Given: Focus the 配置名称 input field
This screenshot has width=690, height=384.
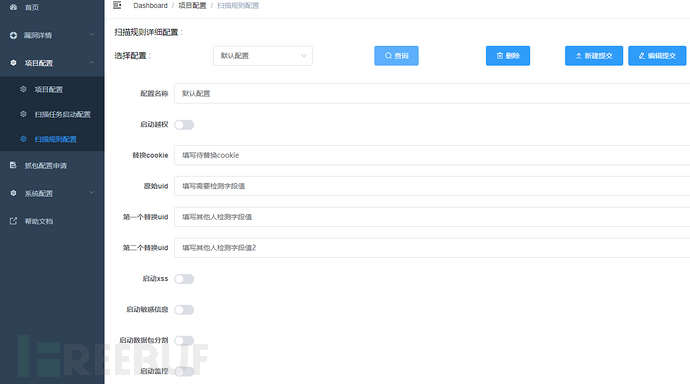Looking at the screenshot, I should coord(432,94).
